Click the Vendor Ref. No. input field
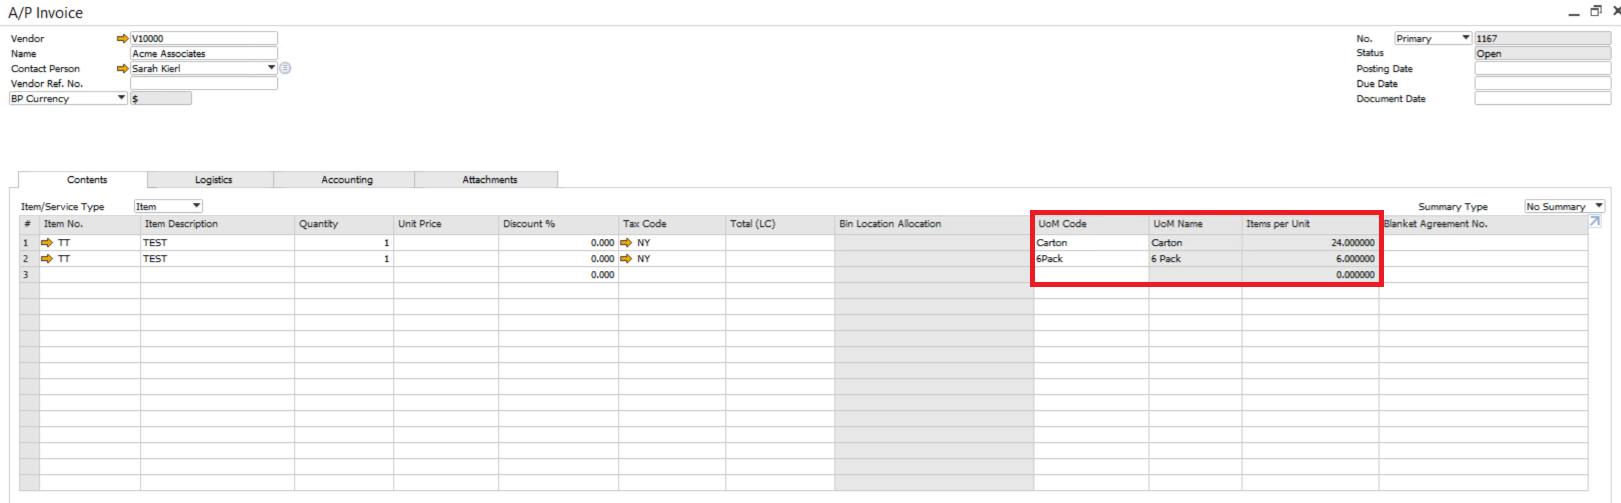This screenshot has width=1621, height=503. [203, 84]
